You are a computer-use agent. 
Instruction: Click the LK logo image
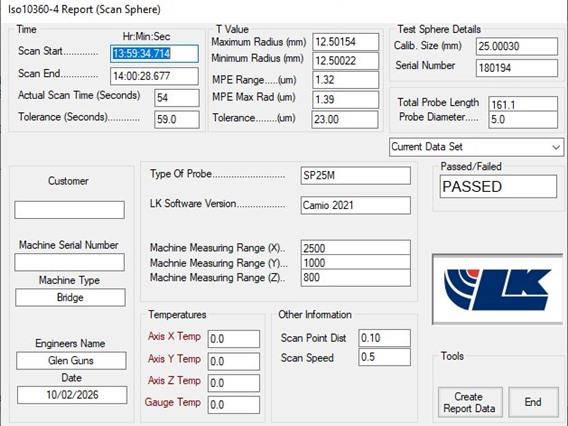498,289
